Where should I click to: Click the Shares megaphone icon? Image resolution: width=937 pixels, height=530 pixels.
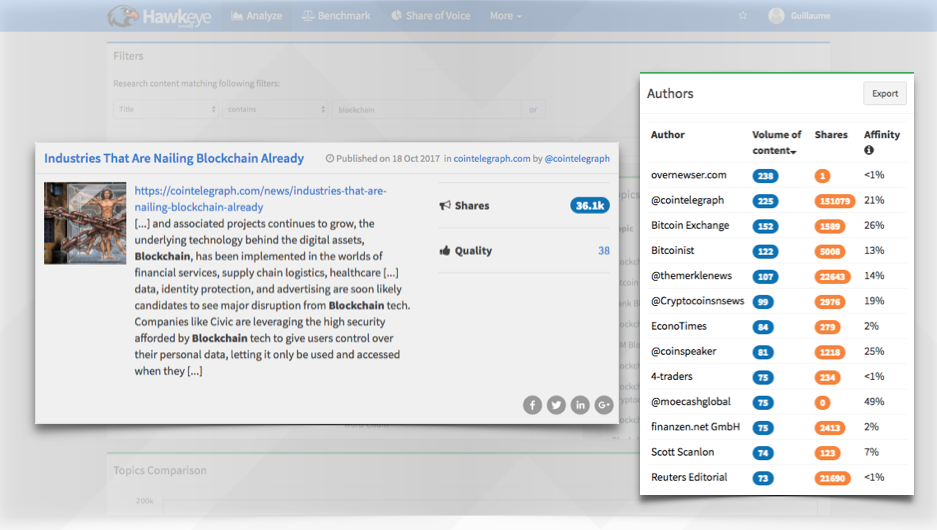(x=445, y=206)
